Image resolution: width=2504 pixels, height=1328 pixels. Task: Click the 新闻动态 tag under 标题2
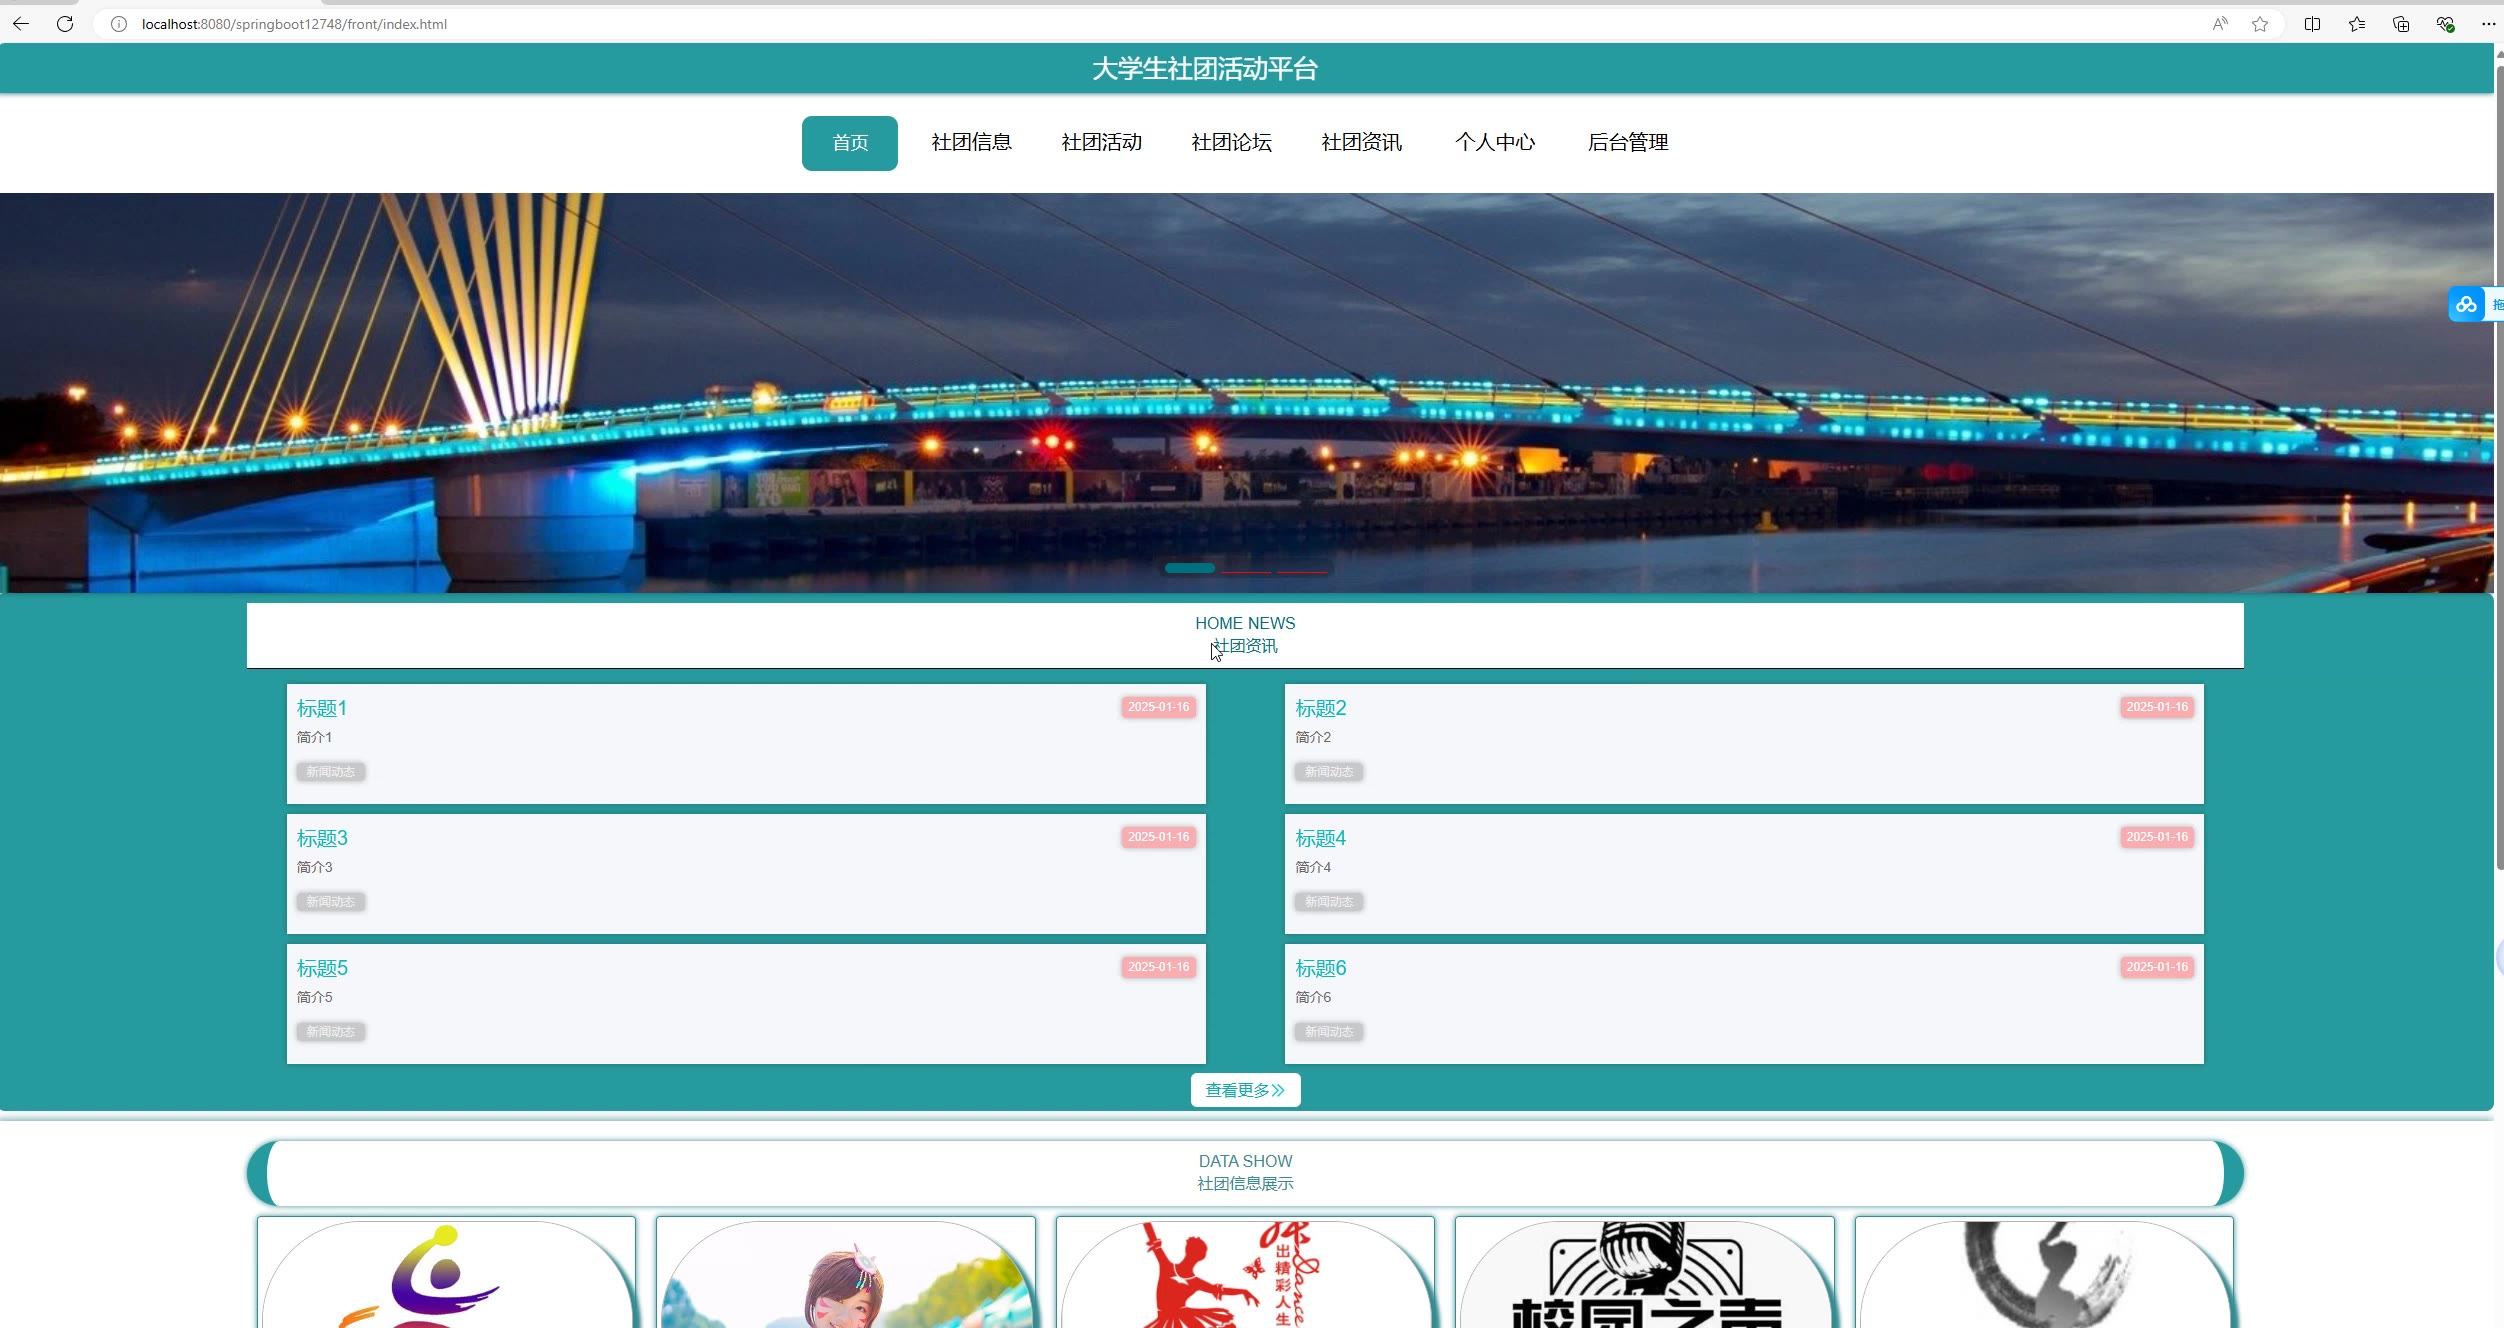(x=1329, y=772)
